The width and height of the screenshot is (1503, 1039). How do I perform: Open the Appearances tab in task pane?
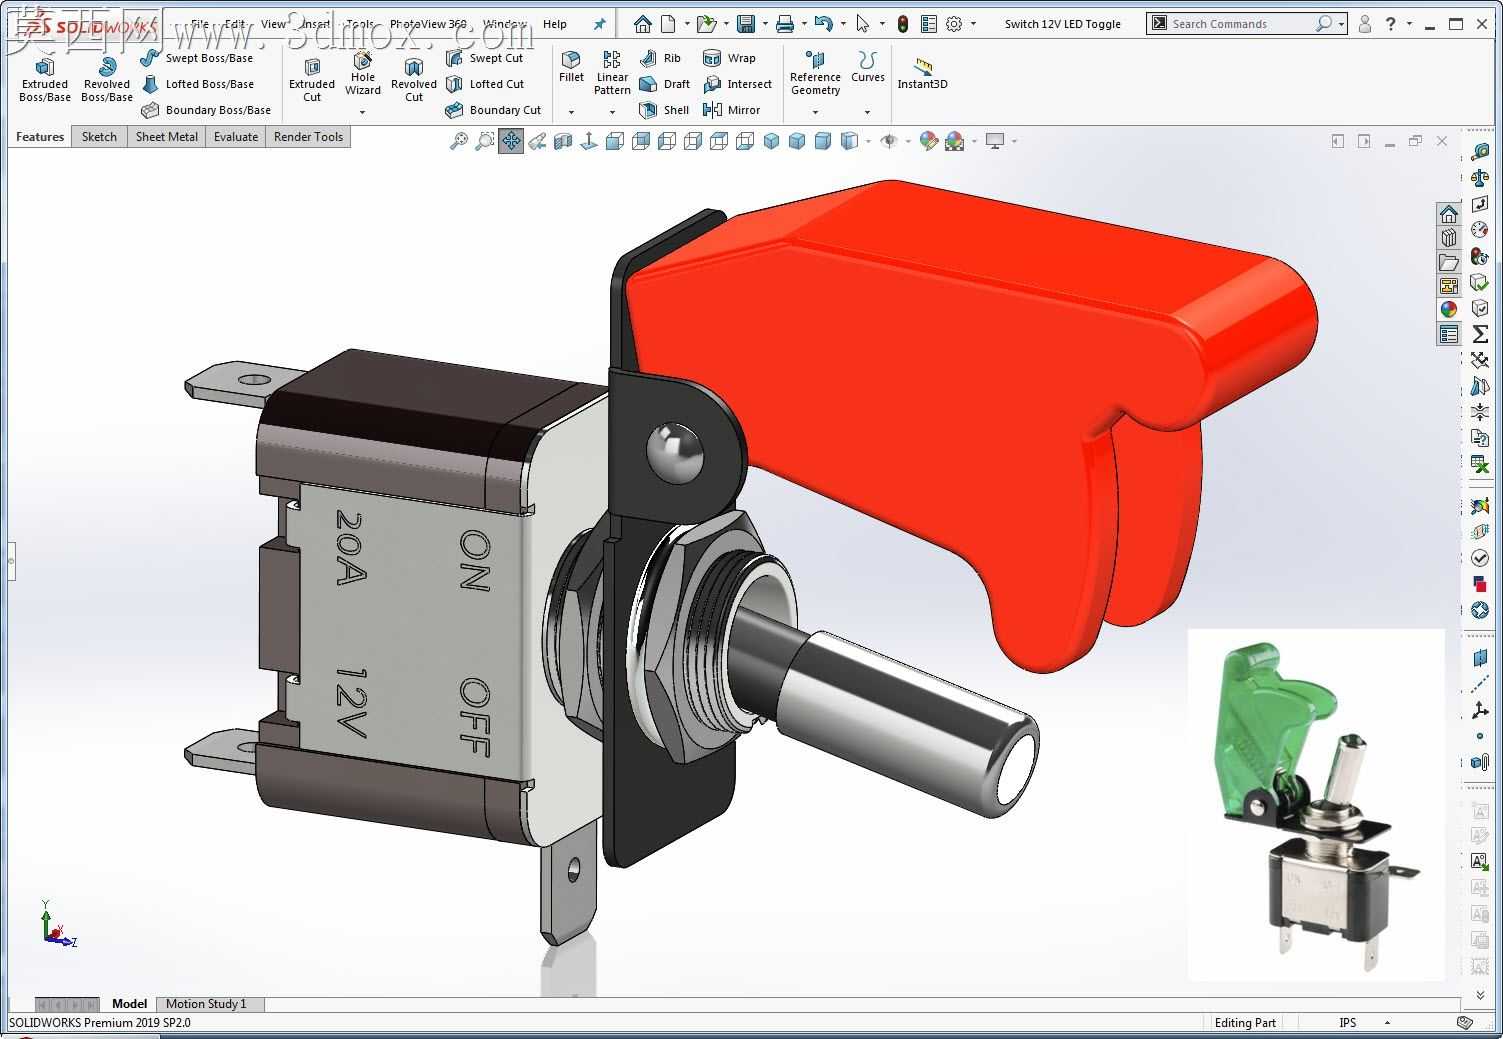(x=1449, y=310)
